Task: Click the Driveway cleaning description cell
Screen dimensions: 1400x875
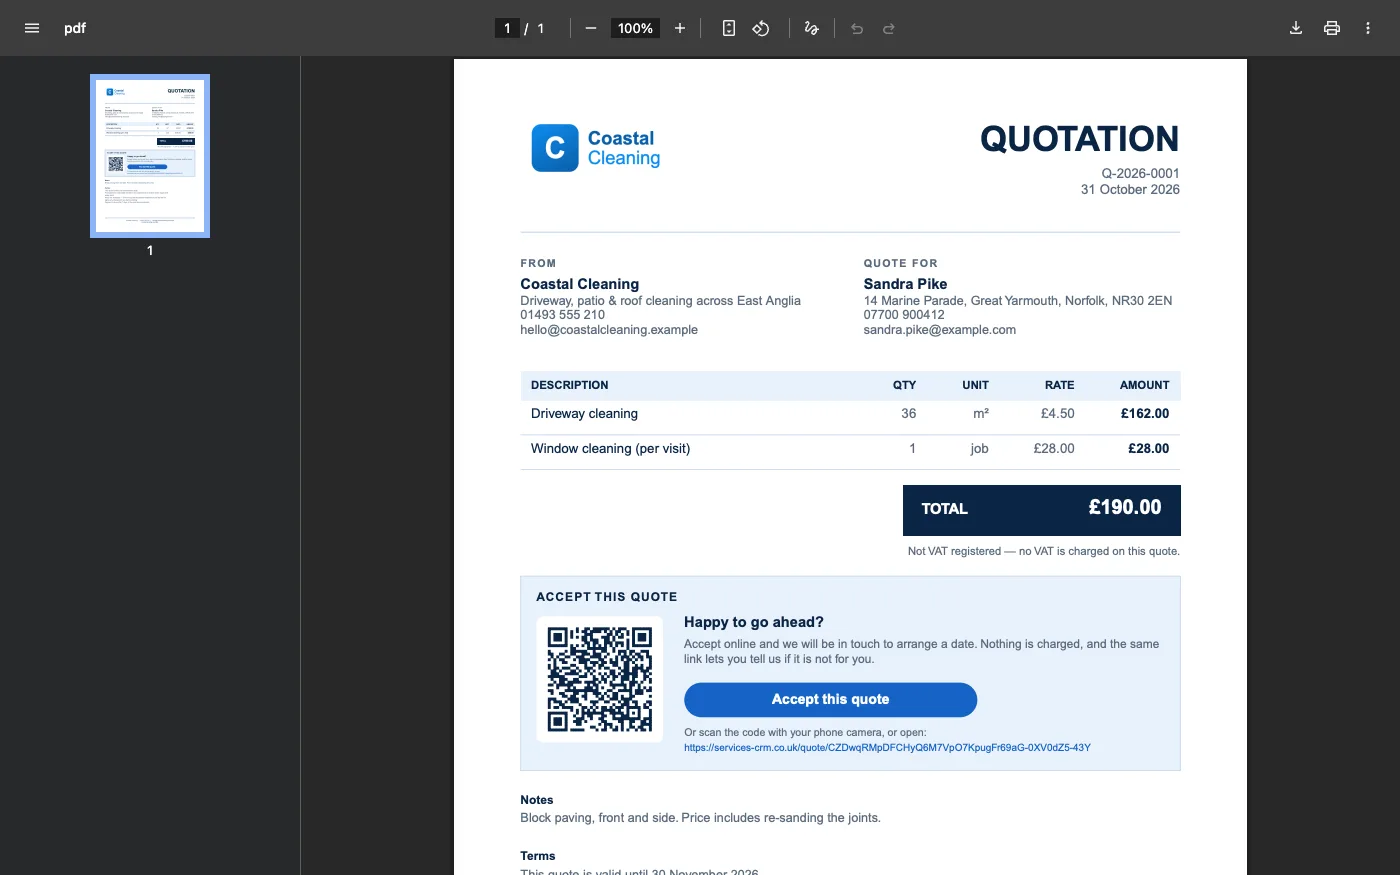Action: coord(584,413)
